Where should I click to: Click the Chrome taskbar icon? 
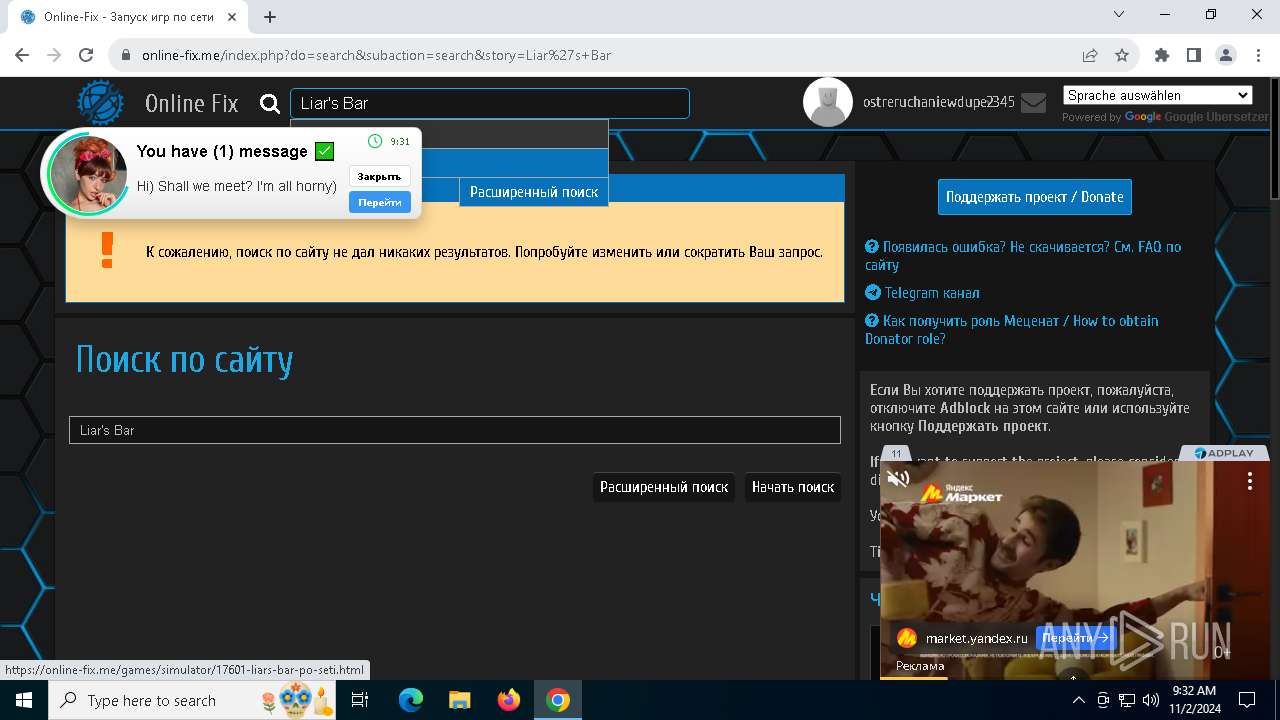tap(557, 700)
